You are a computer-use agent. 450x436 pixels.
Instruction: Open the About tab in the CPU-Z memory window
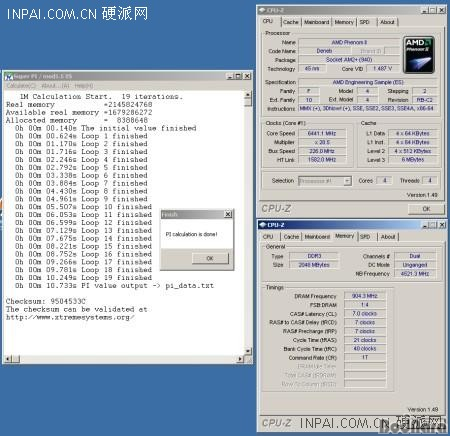[388, 237]
